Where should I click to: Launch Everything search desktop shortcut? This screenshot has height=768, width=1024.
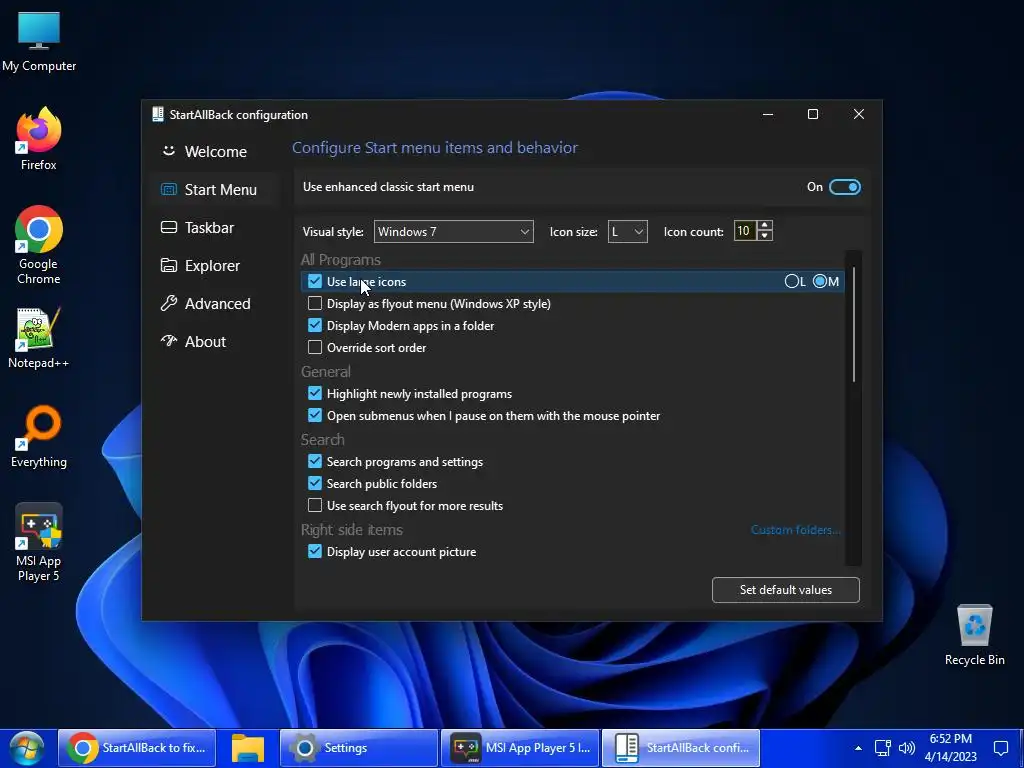click(39, 436)
